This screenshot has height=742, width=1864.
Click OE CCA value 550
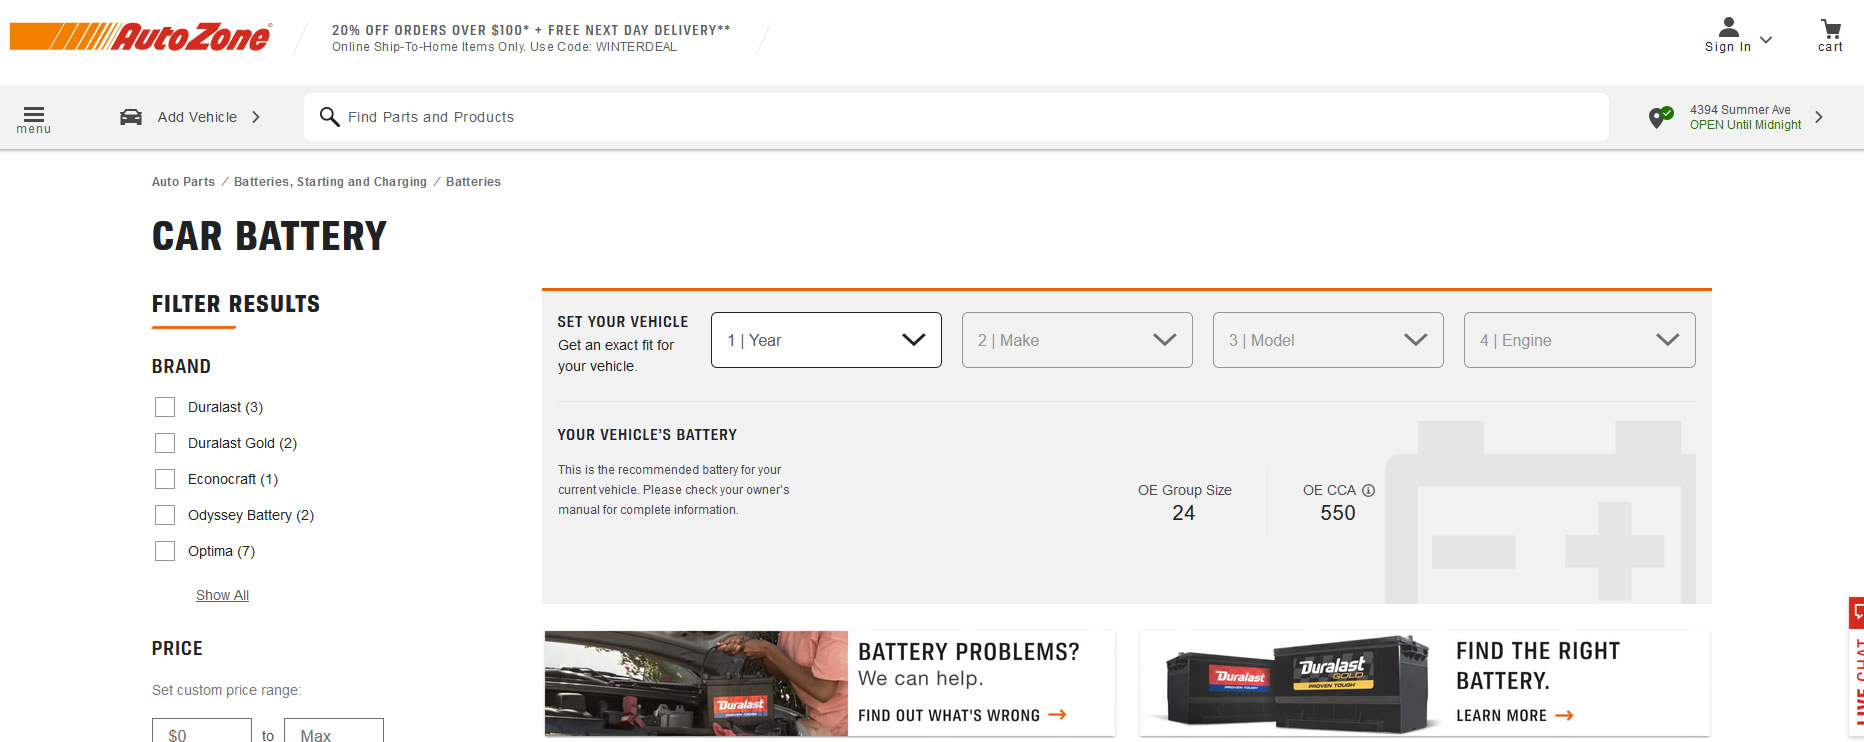(1338, 513)
